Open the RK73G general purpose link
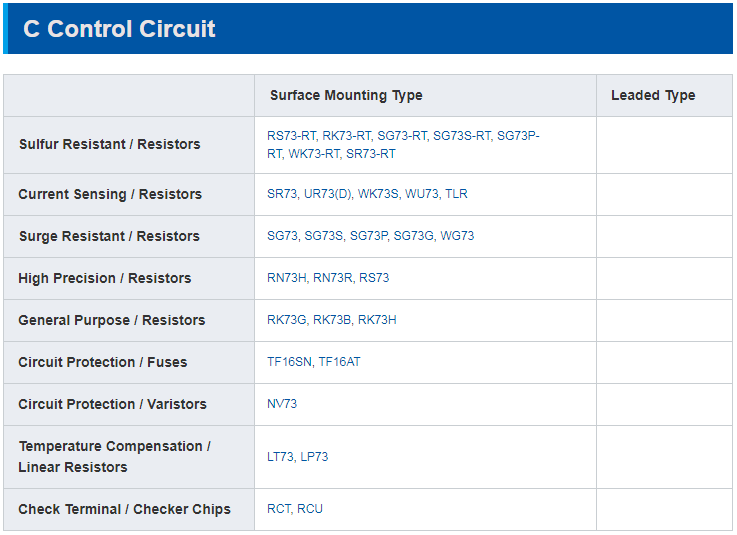Screen dimensions: 737x535 [286, 320]
